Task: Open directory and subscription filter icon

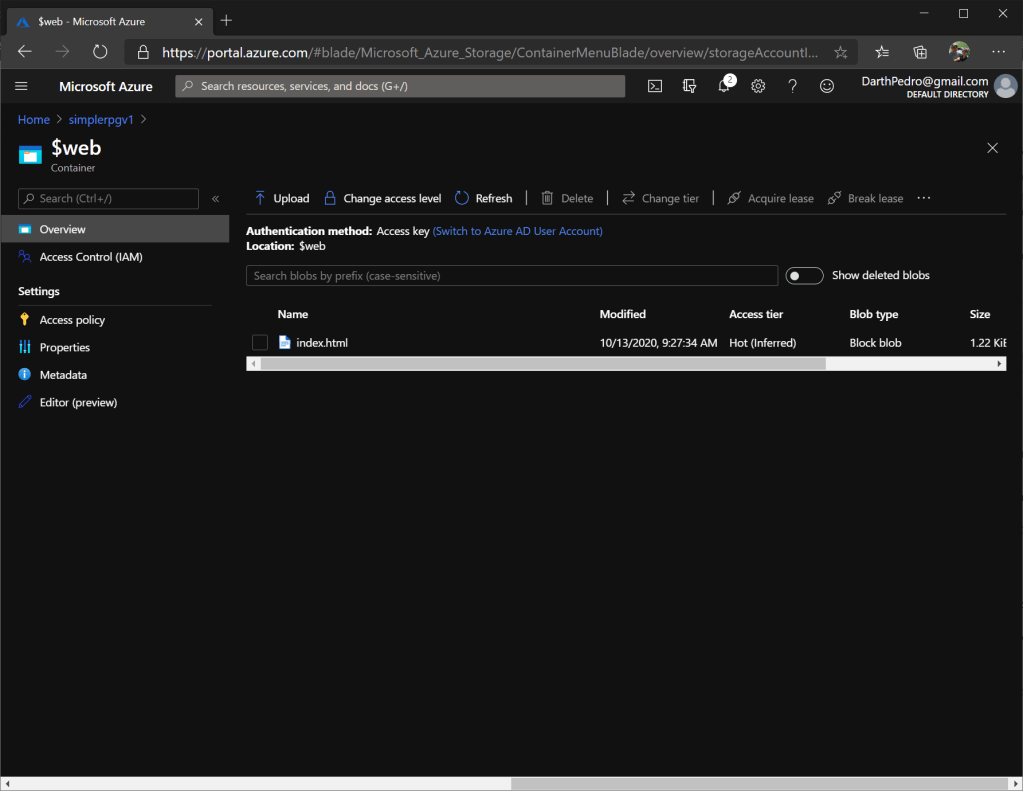Action: click(689, 87)
